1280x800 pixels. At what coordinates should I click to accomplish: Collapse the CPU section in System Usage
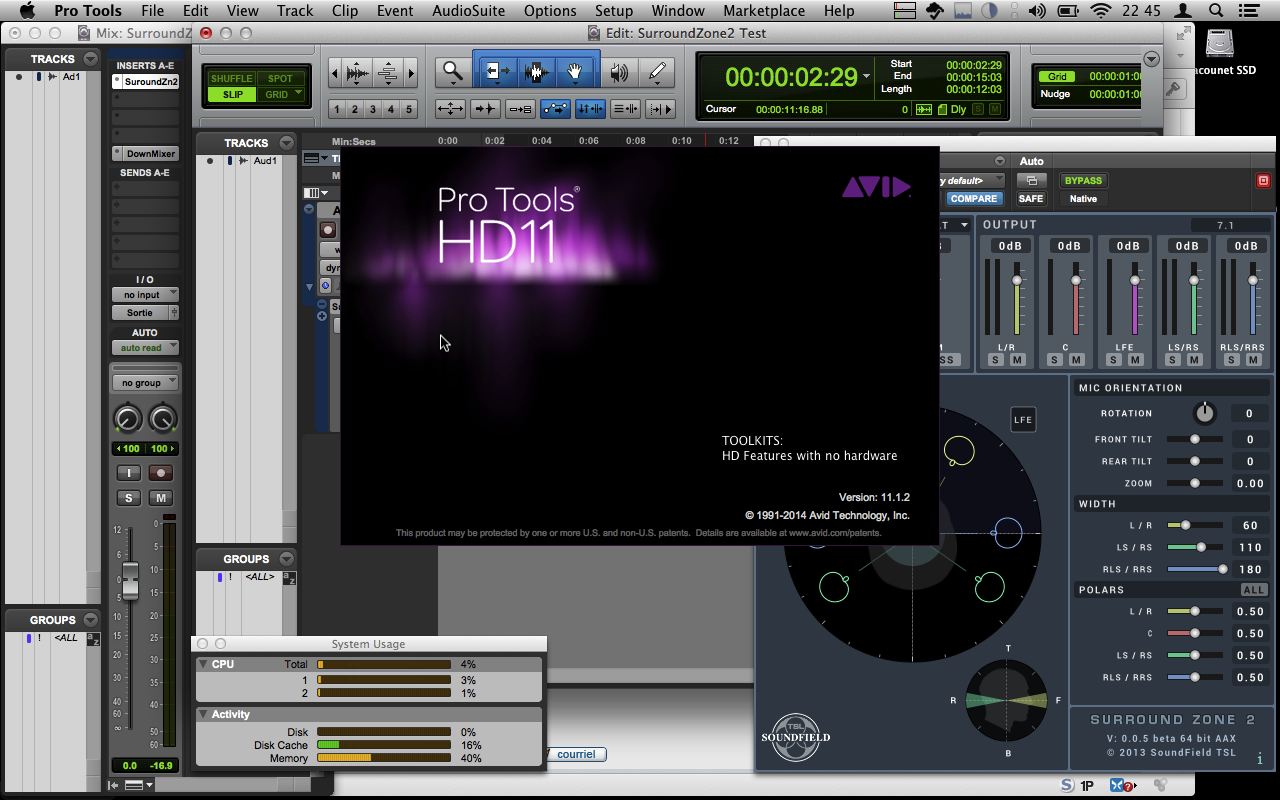(x=204, y=664)
